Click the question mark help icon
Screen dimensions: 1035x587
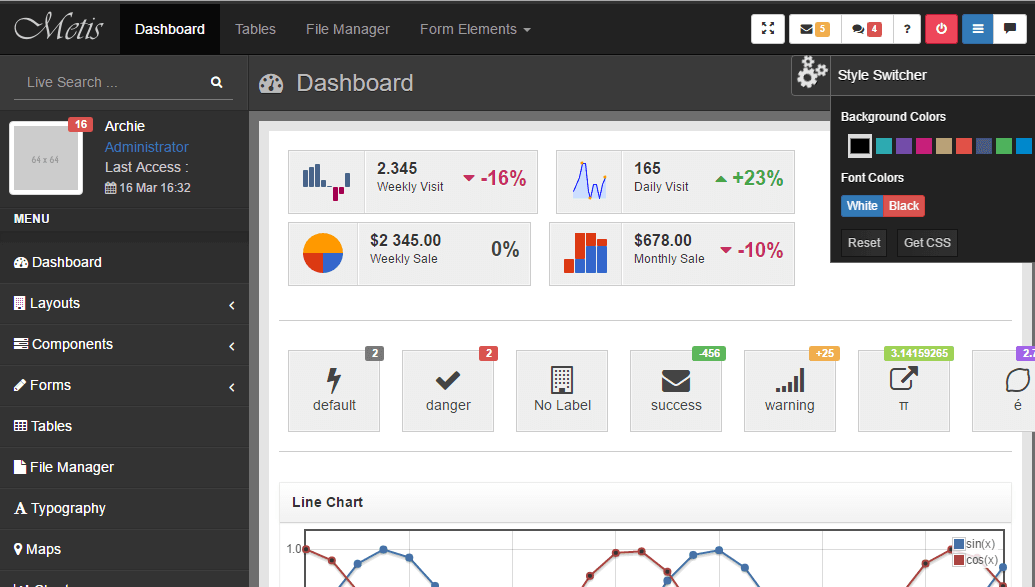click(906, 29)
